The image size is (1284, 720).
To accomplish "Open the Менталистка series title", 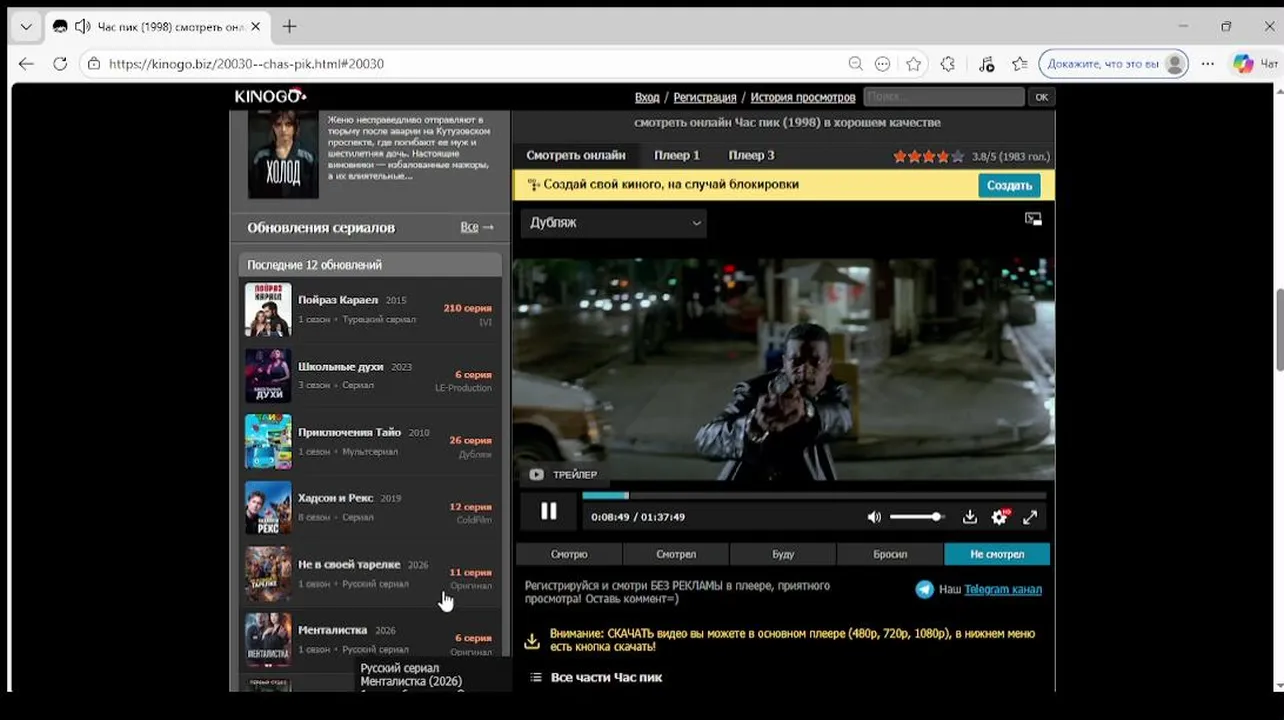I will click(333, 630).
